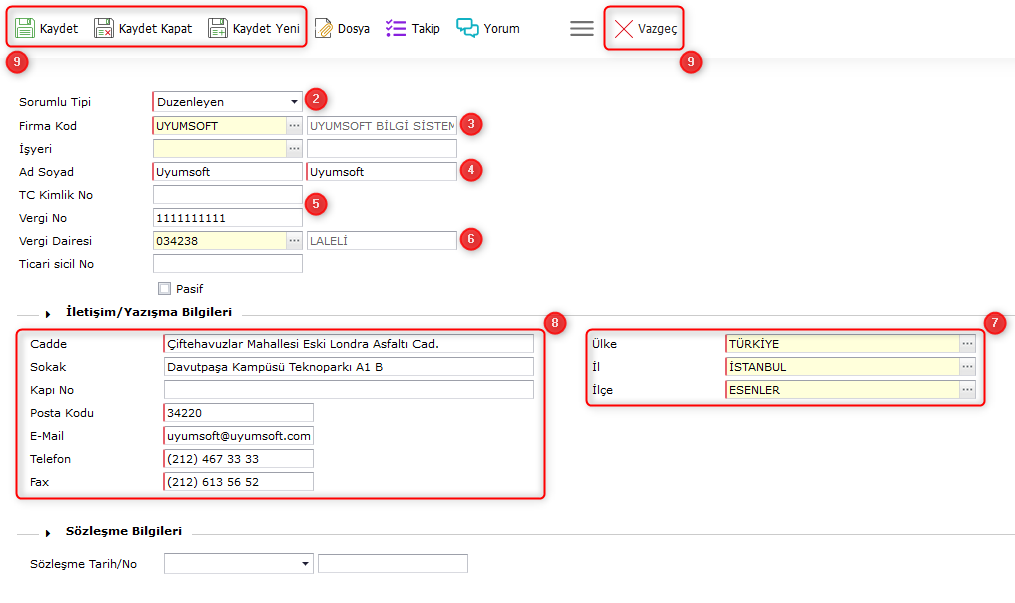This screenshot has height=603, width=1015.
Task: Open the Sorumlu Tipi dropdown
Action: tap(294, 102)
